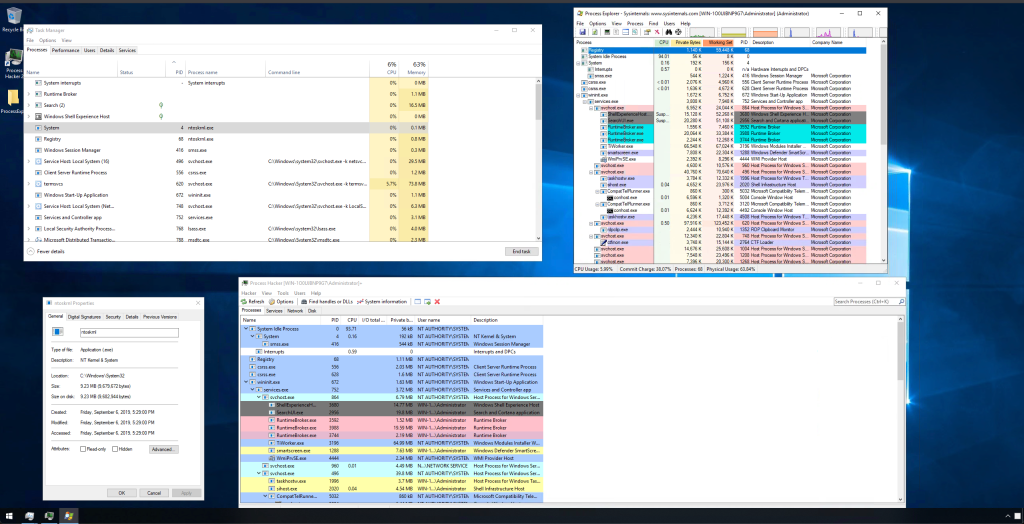The image size is (1024, 524).
Task: Open the ProcessExplorer folder on desktop
Action: click(x=13, y=102)
